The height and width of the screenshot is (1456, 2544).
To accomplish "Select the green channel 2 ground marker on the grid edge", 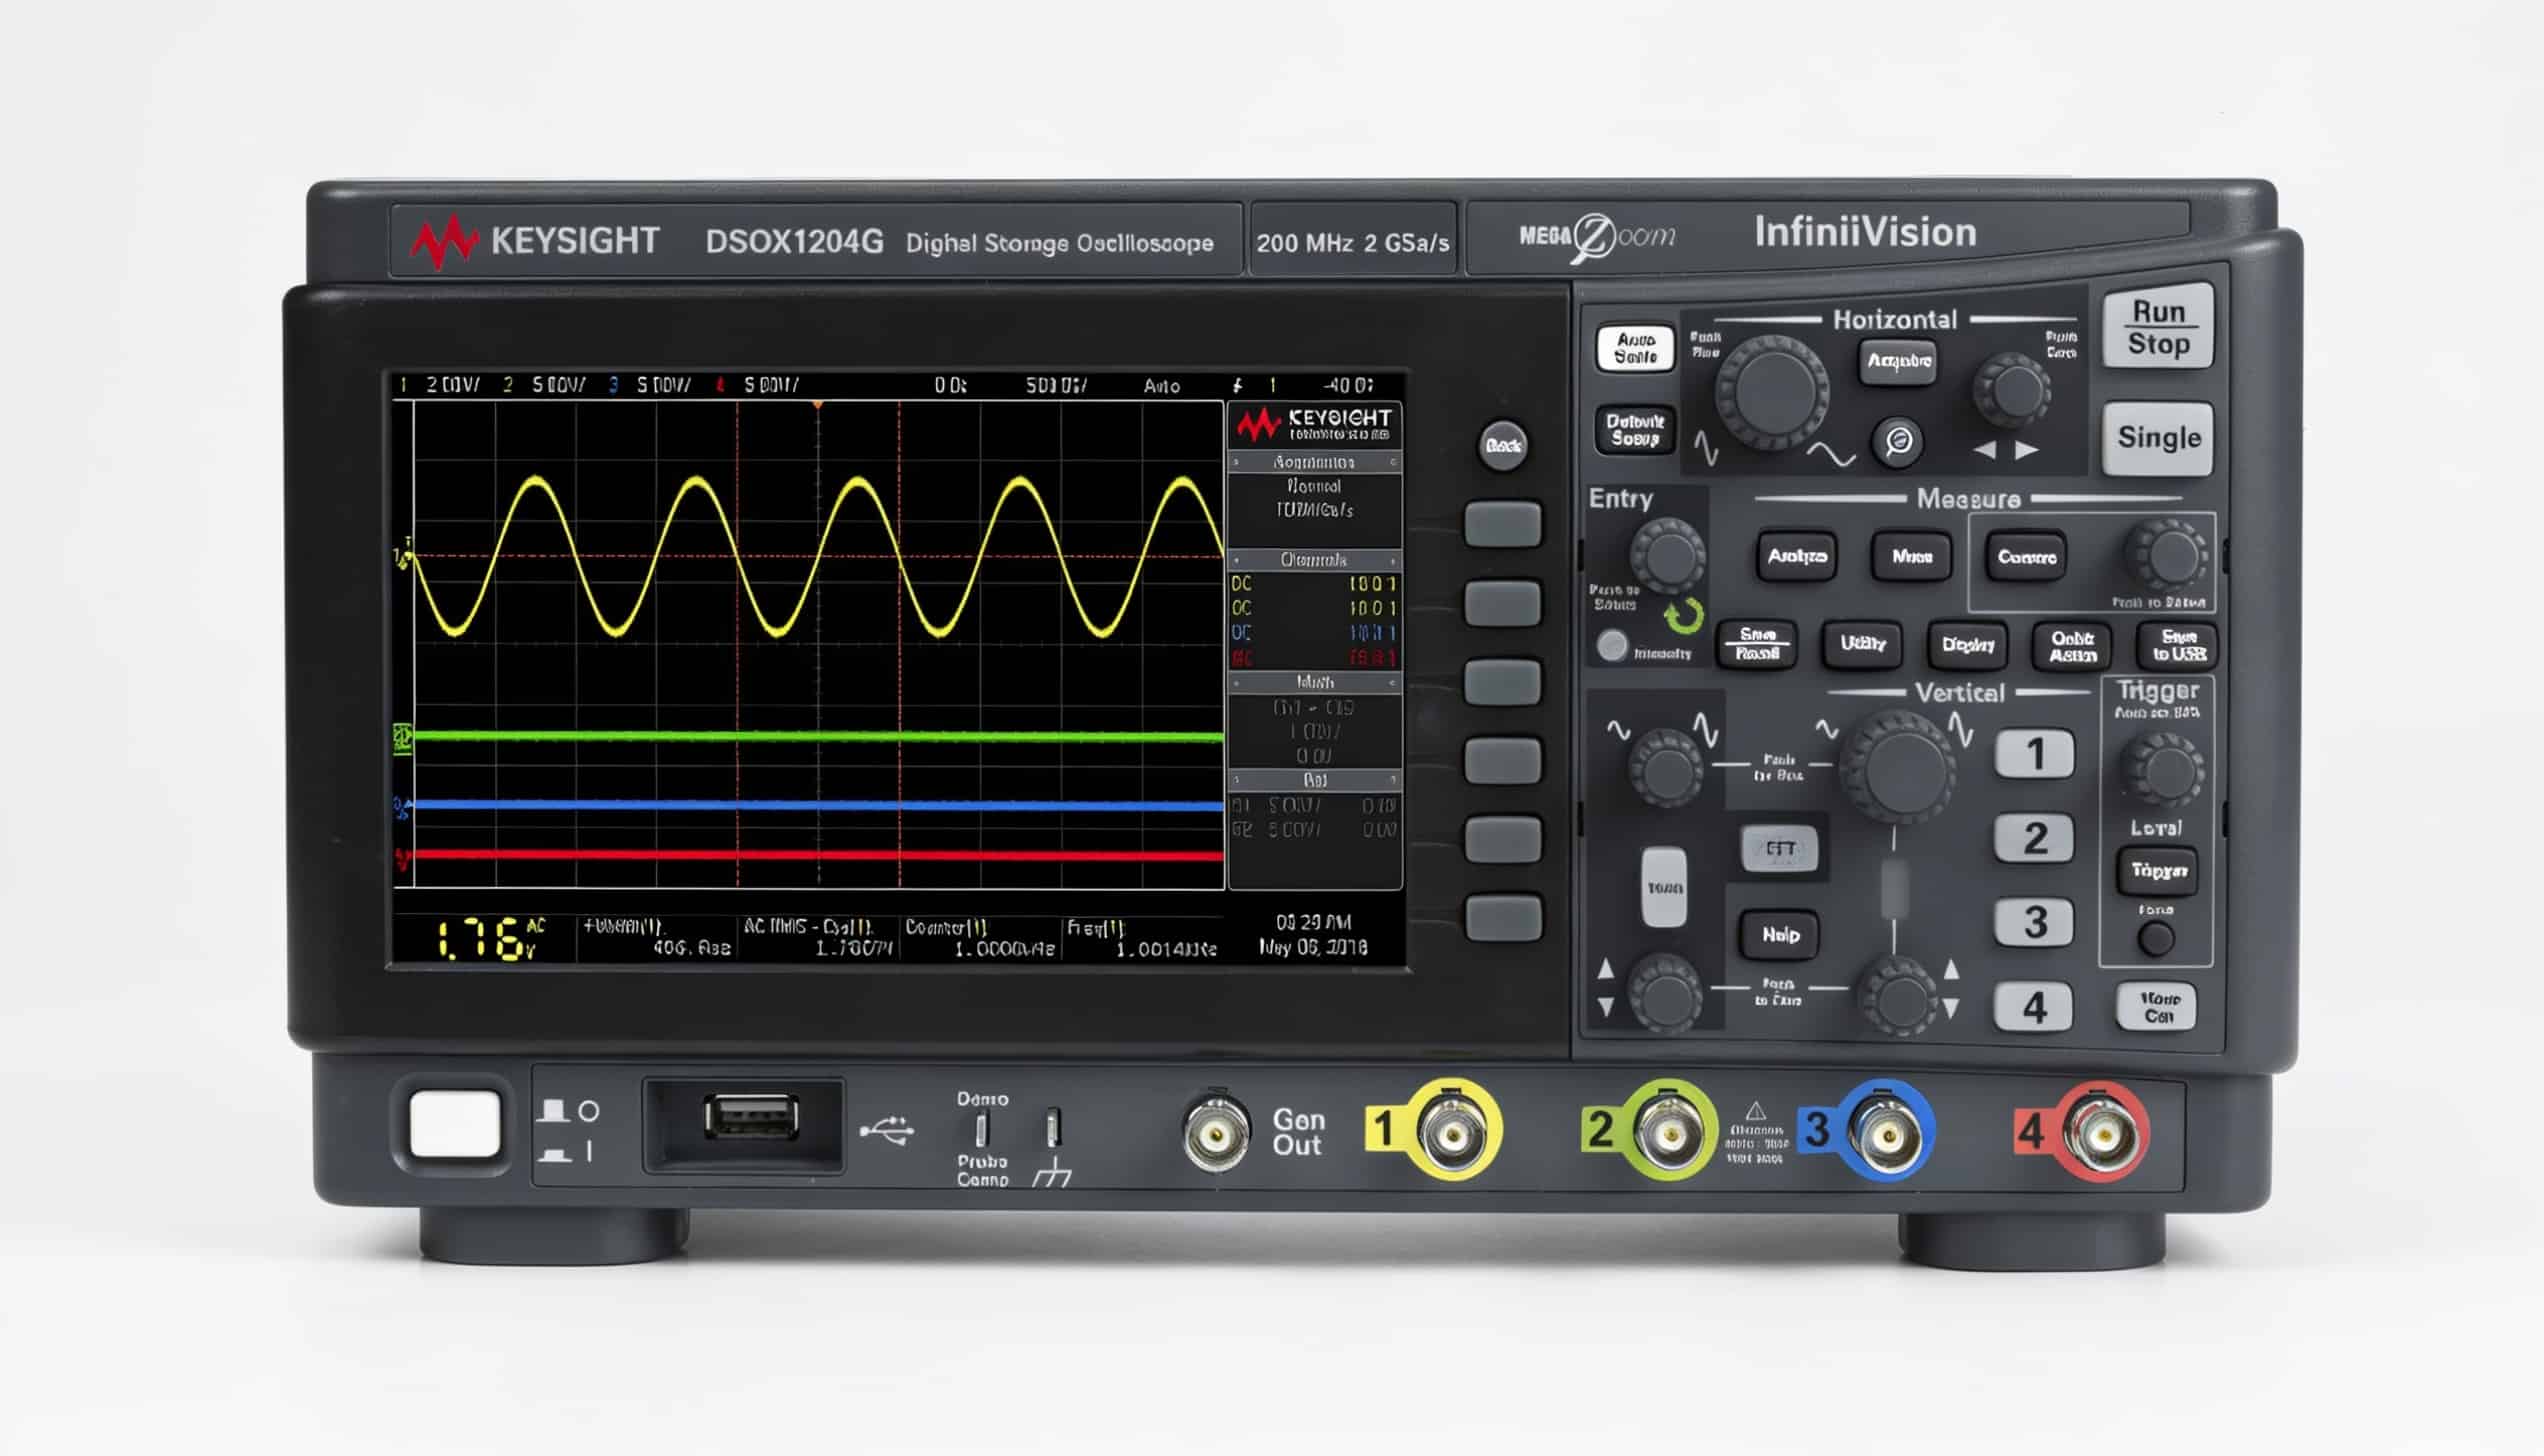I will pos(403,738).
